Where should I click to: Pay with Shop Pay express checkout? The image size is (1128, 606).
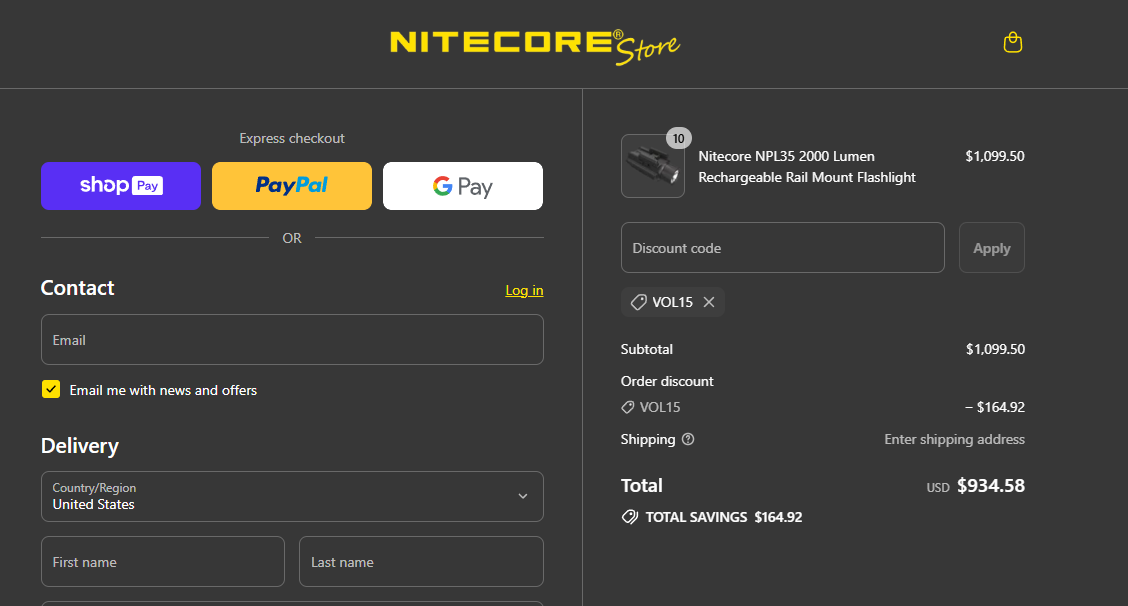tap(121, 186)
